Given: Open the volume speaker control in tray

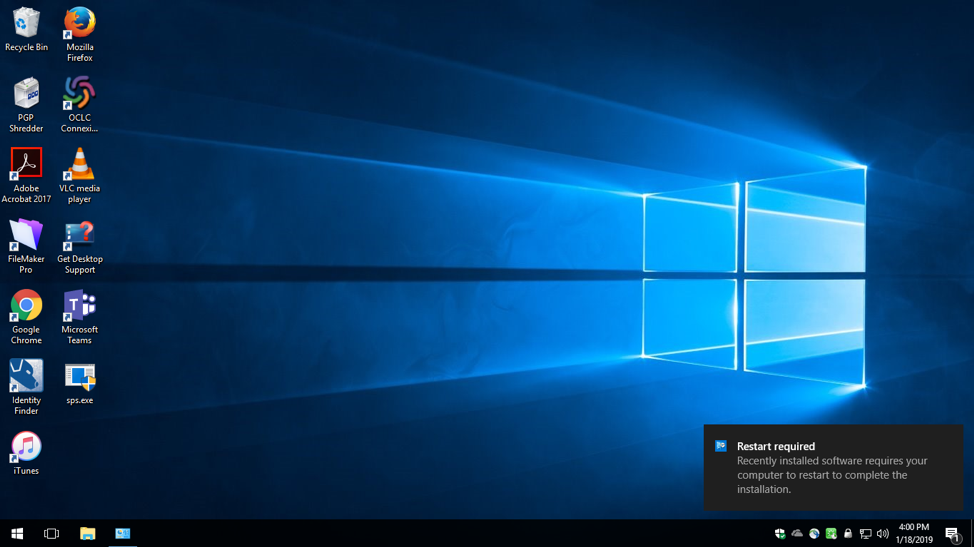Looking at the screenshot, I should click(x=882, y=534).
